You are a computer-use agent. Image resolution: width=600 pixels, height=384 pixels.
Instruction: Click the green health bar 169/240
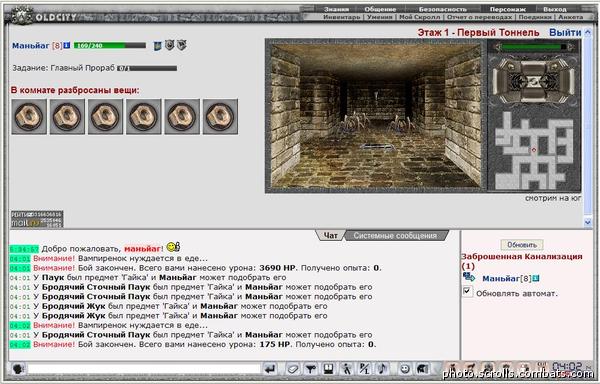110,46
